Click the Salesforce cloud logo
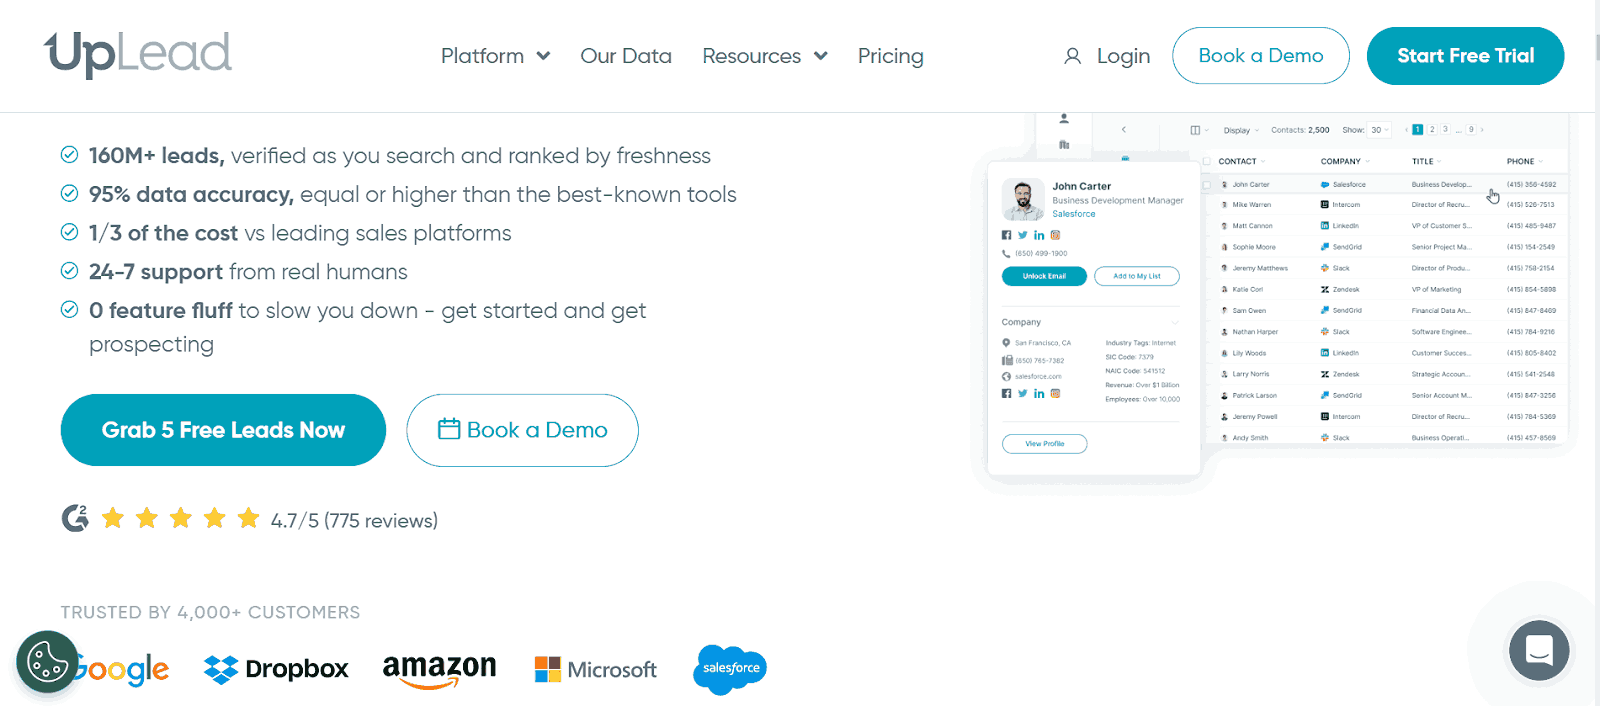The image size is (1600, 706). [730, 668]
